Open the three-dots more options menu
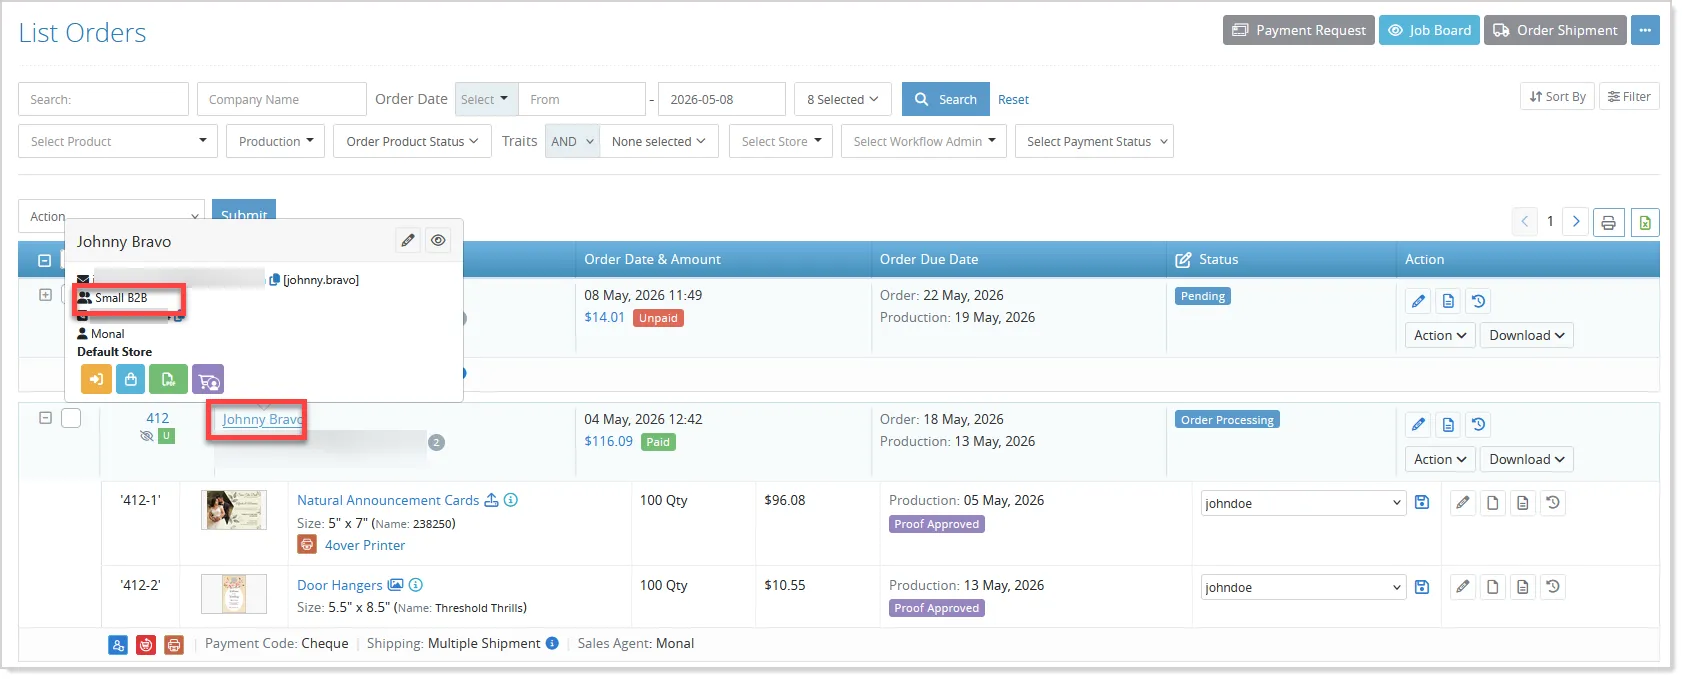The height and width of the screenshot is (679, 1682). pyautogui.click(x=1645, y=30)
